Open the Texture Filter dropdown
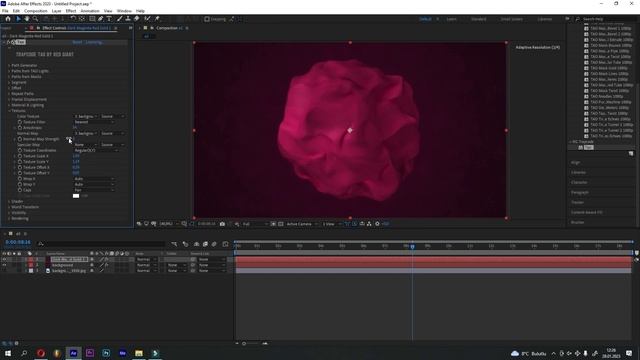640x360 pixels. pyautogui.click(x=94, y=122)
